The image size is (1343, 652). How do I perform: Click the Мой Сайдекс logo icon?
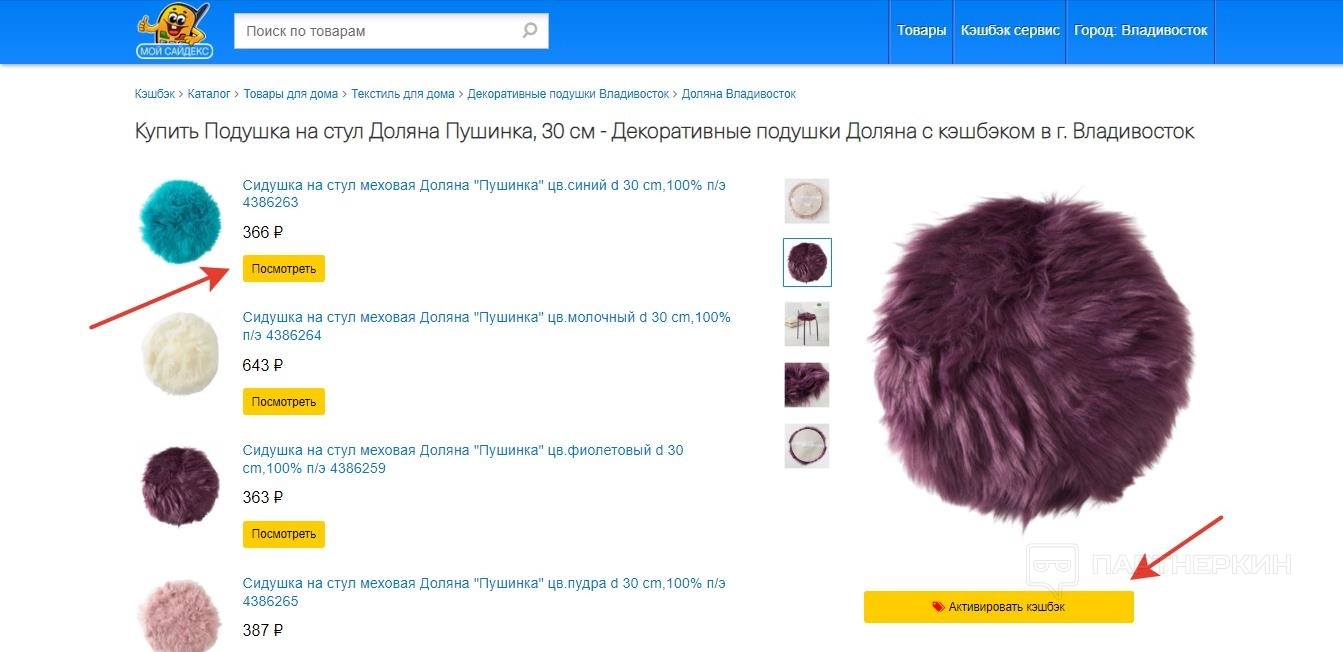pos(175,31)
